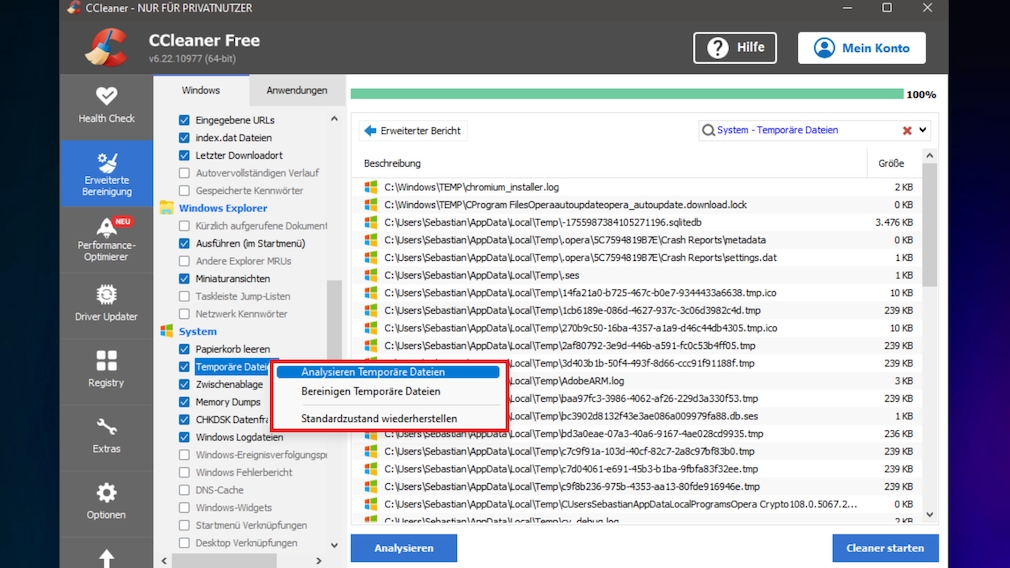Open the filter dropdown arrow

923,130
